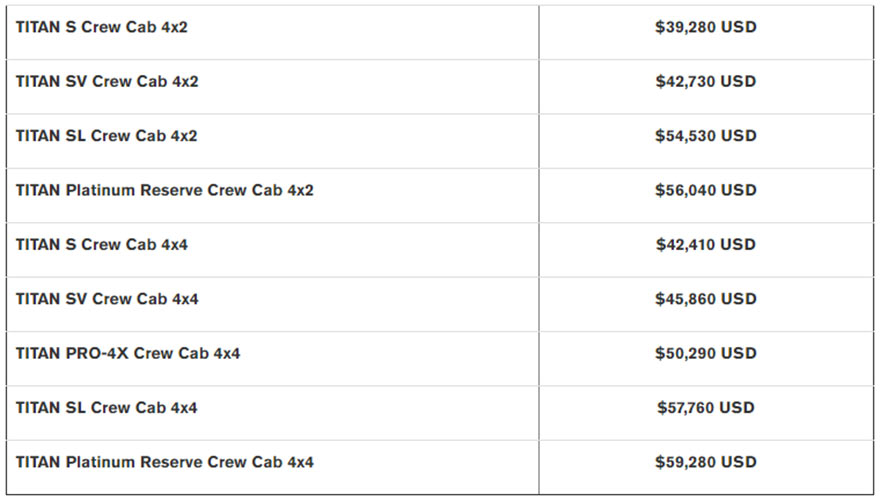Pick the $50,290 USD price

pyautogui.click(x=706, y=353)
